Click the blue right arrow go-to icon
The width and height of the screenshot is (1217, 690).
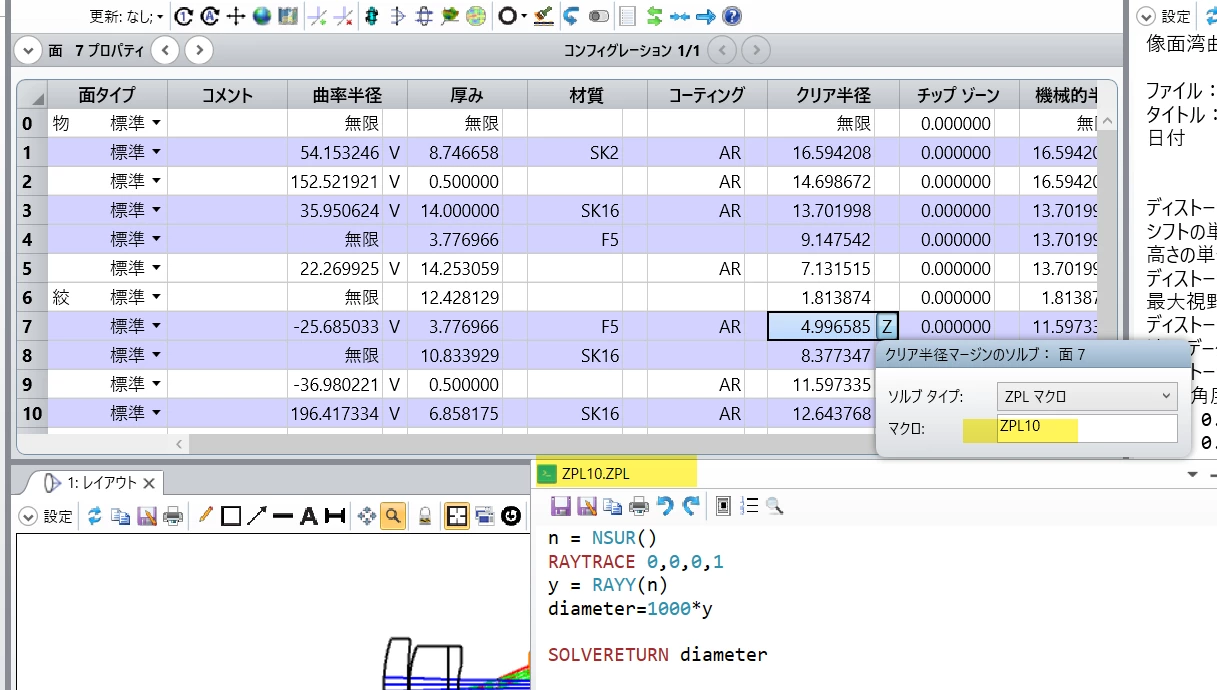[x=706, y=16]
